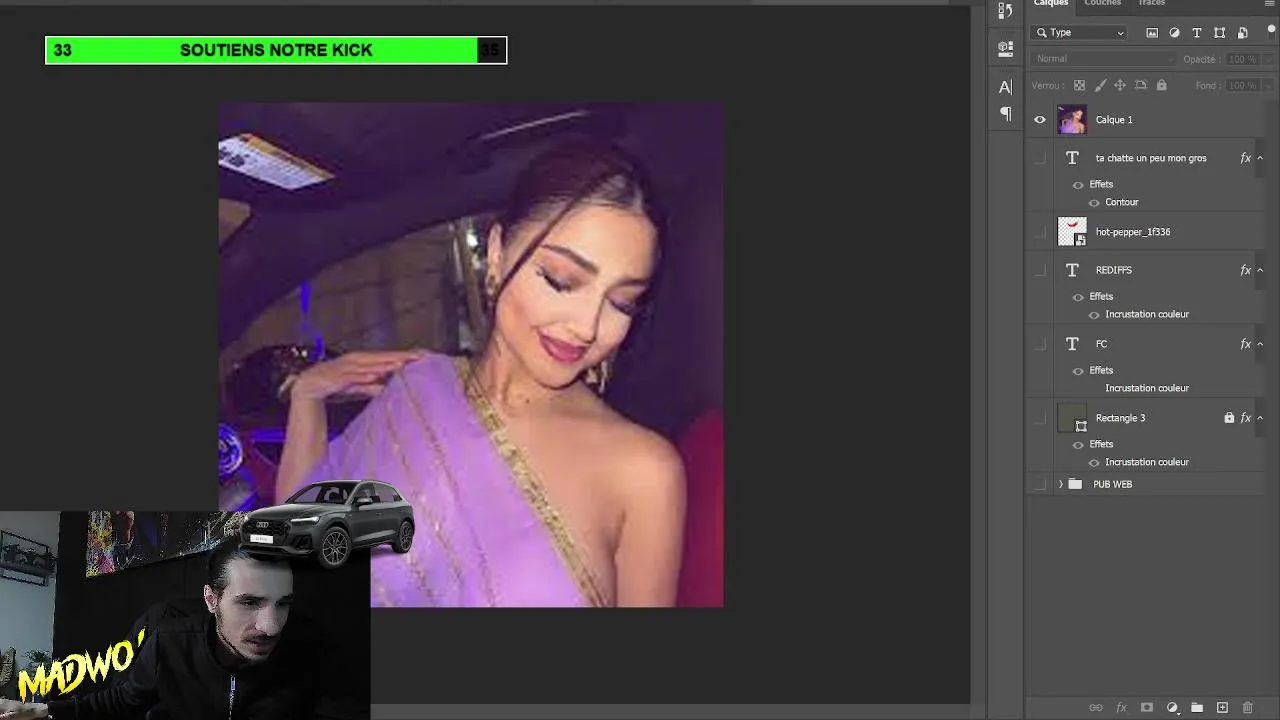The width and height of the screenshot is (1280, 720).
Task: Open the Type filter dropdown
Action: pos(1080,33)
